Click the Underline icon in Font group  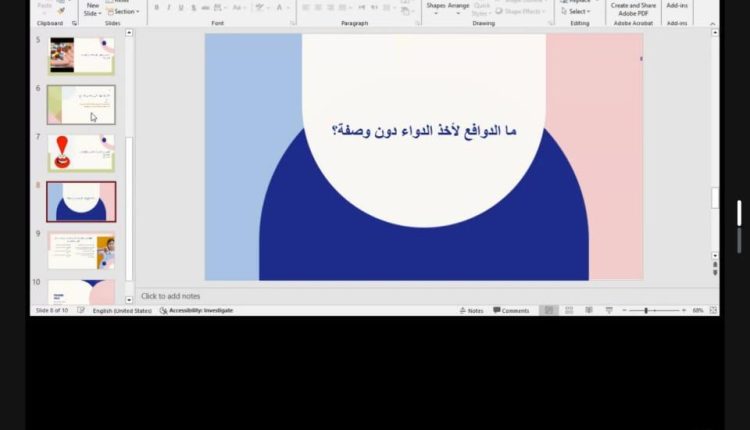[x=180, y=8]
